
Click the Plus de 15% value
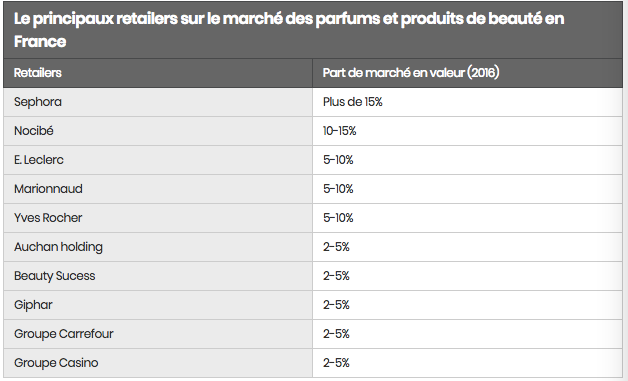pos(352,102)
